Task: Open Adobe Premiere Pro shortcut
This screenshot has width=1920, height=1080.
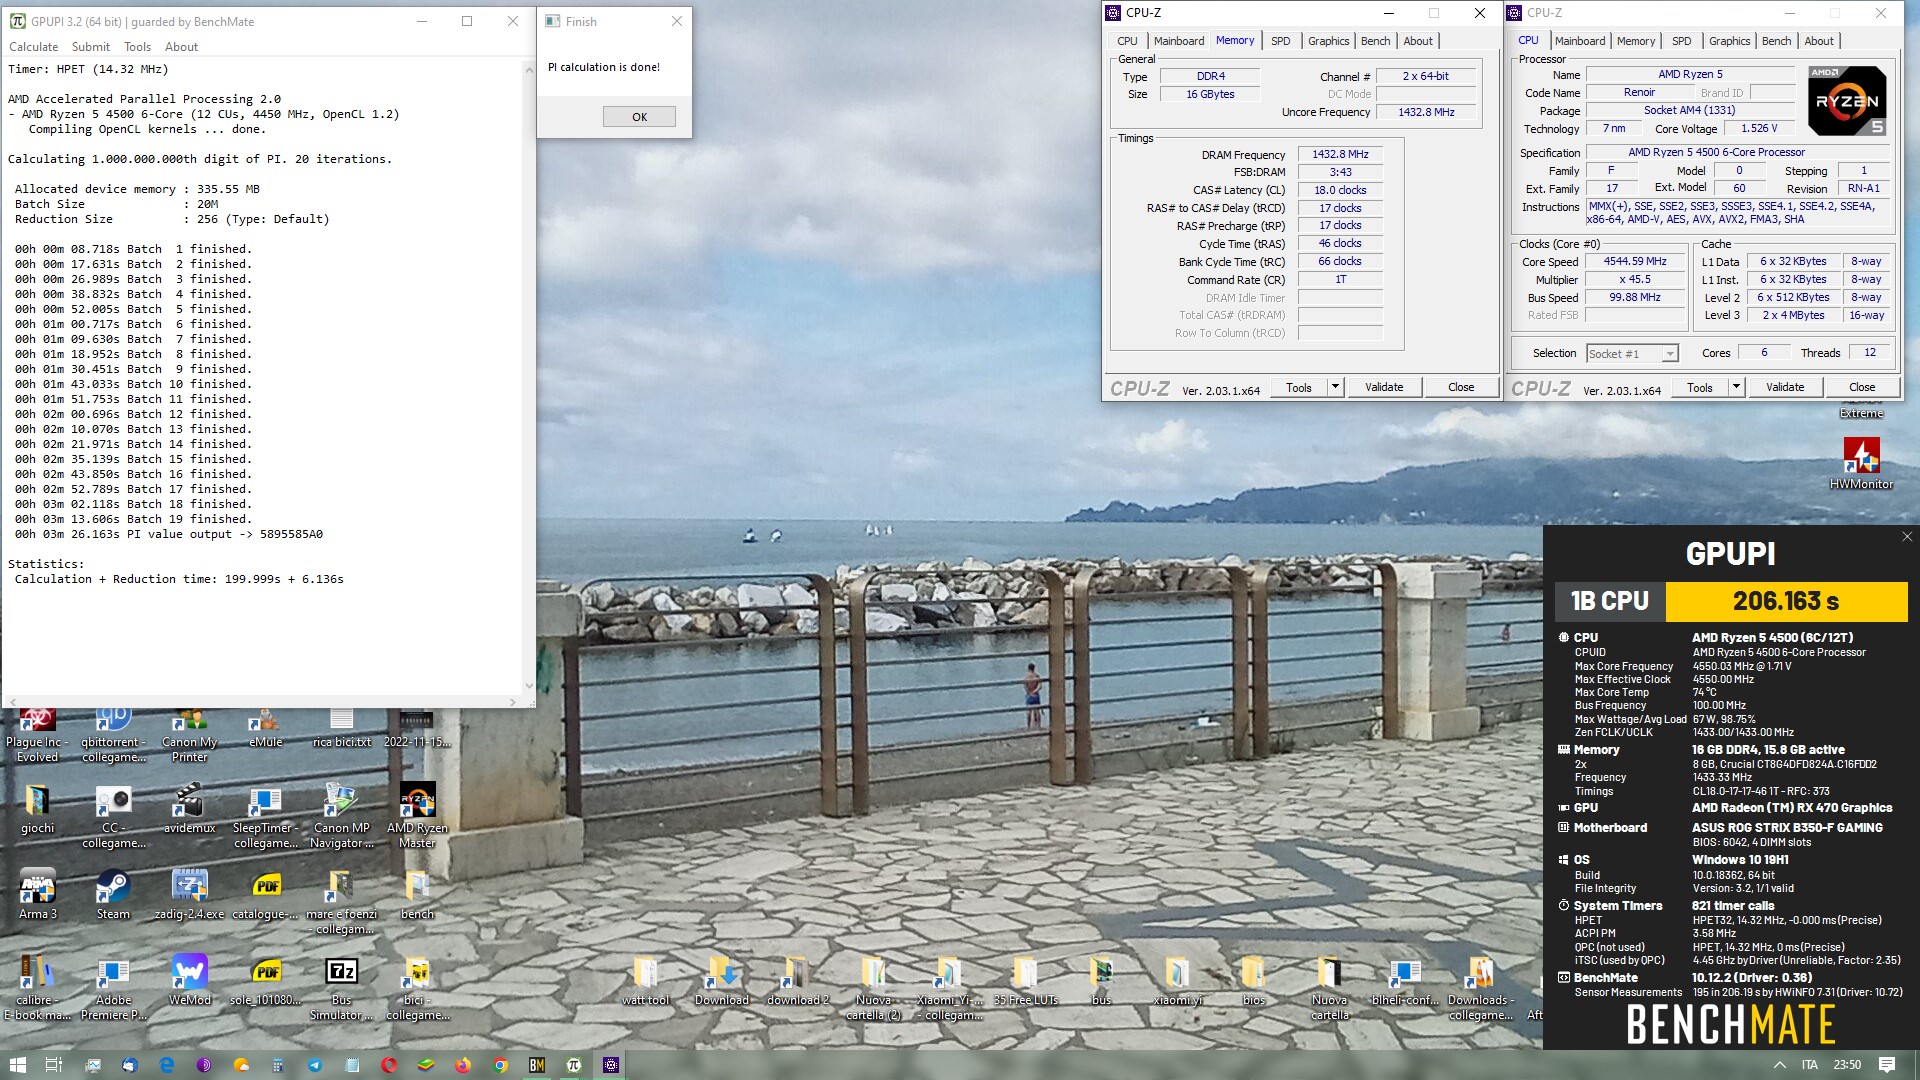Action: point(113,987)
